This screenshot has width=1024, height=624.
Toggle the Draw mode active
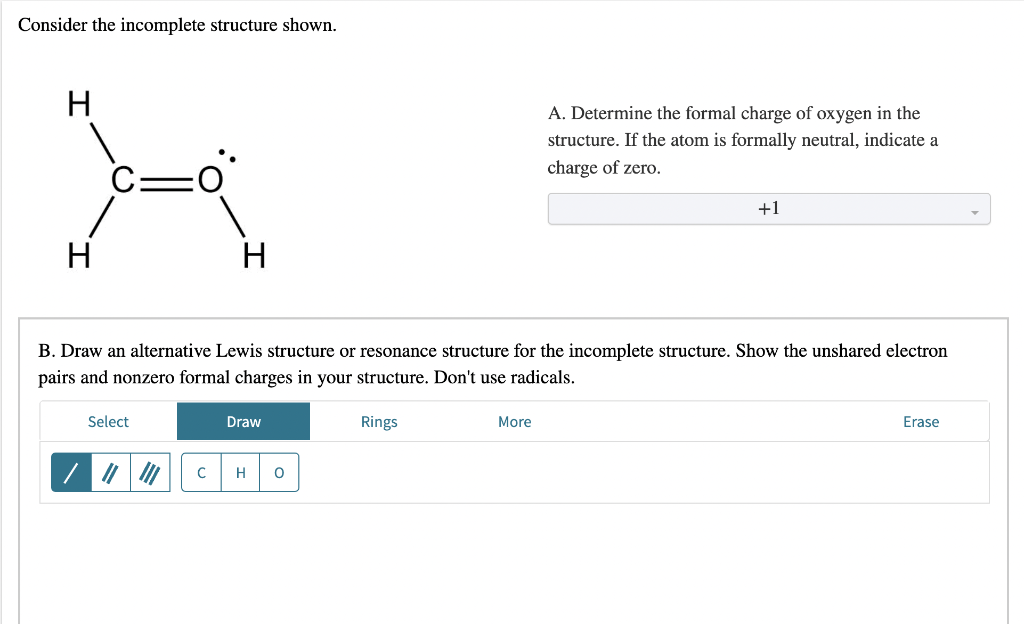coord(243,421)
